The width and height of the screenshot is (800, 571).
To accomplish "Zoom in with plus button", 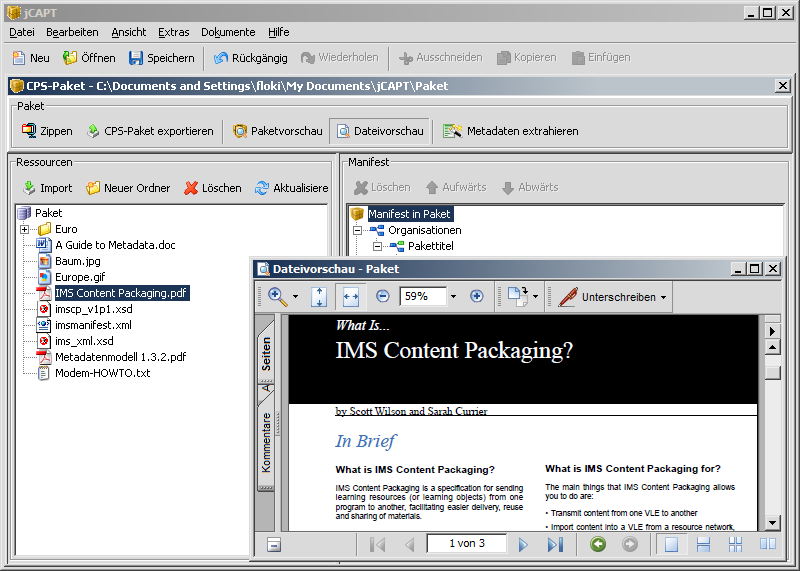I will (477, 296).
